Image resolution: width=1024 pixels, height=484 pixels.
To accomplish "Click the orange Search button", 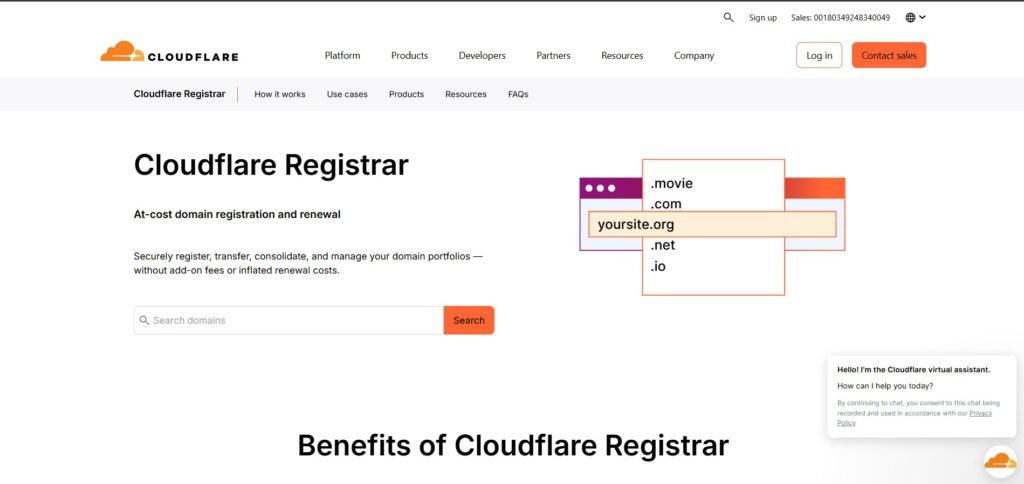I will [469, 320].
